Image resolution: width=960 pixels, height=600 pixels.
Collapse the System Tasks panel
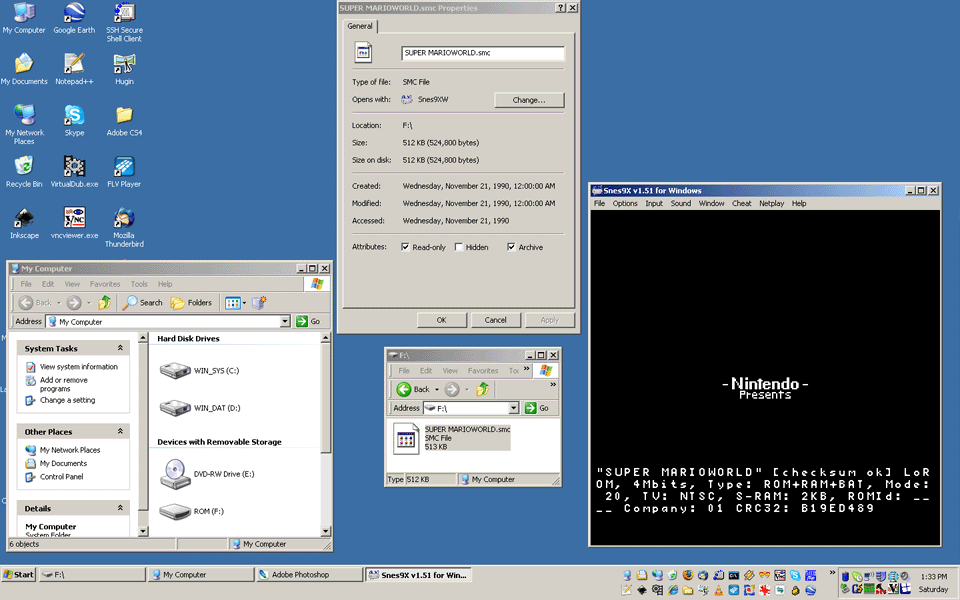(x=120, y=348)
